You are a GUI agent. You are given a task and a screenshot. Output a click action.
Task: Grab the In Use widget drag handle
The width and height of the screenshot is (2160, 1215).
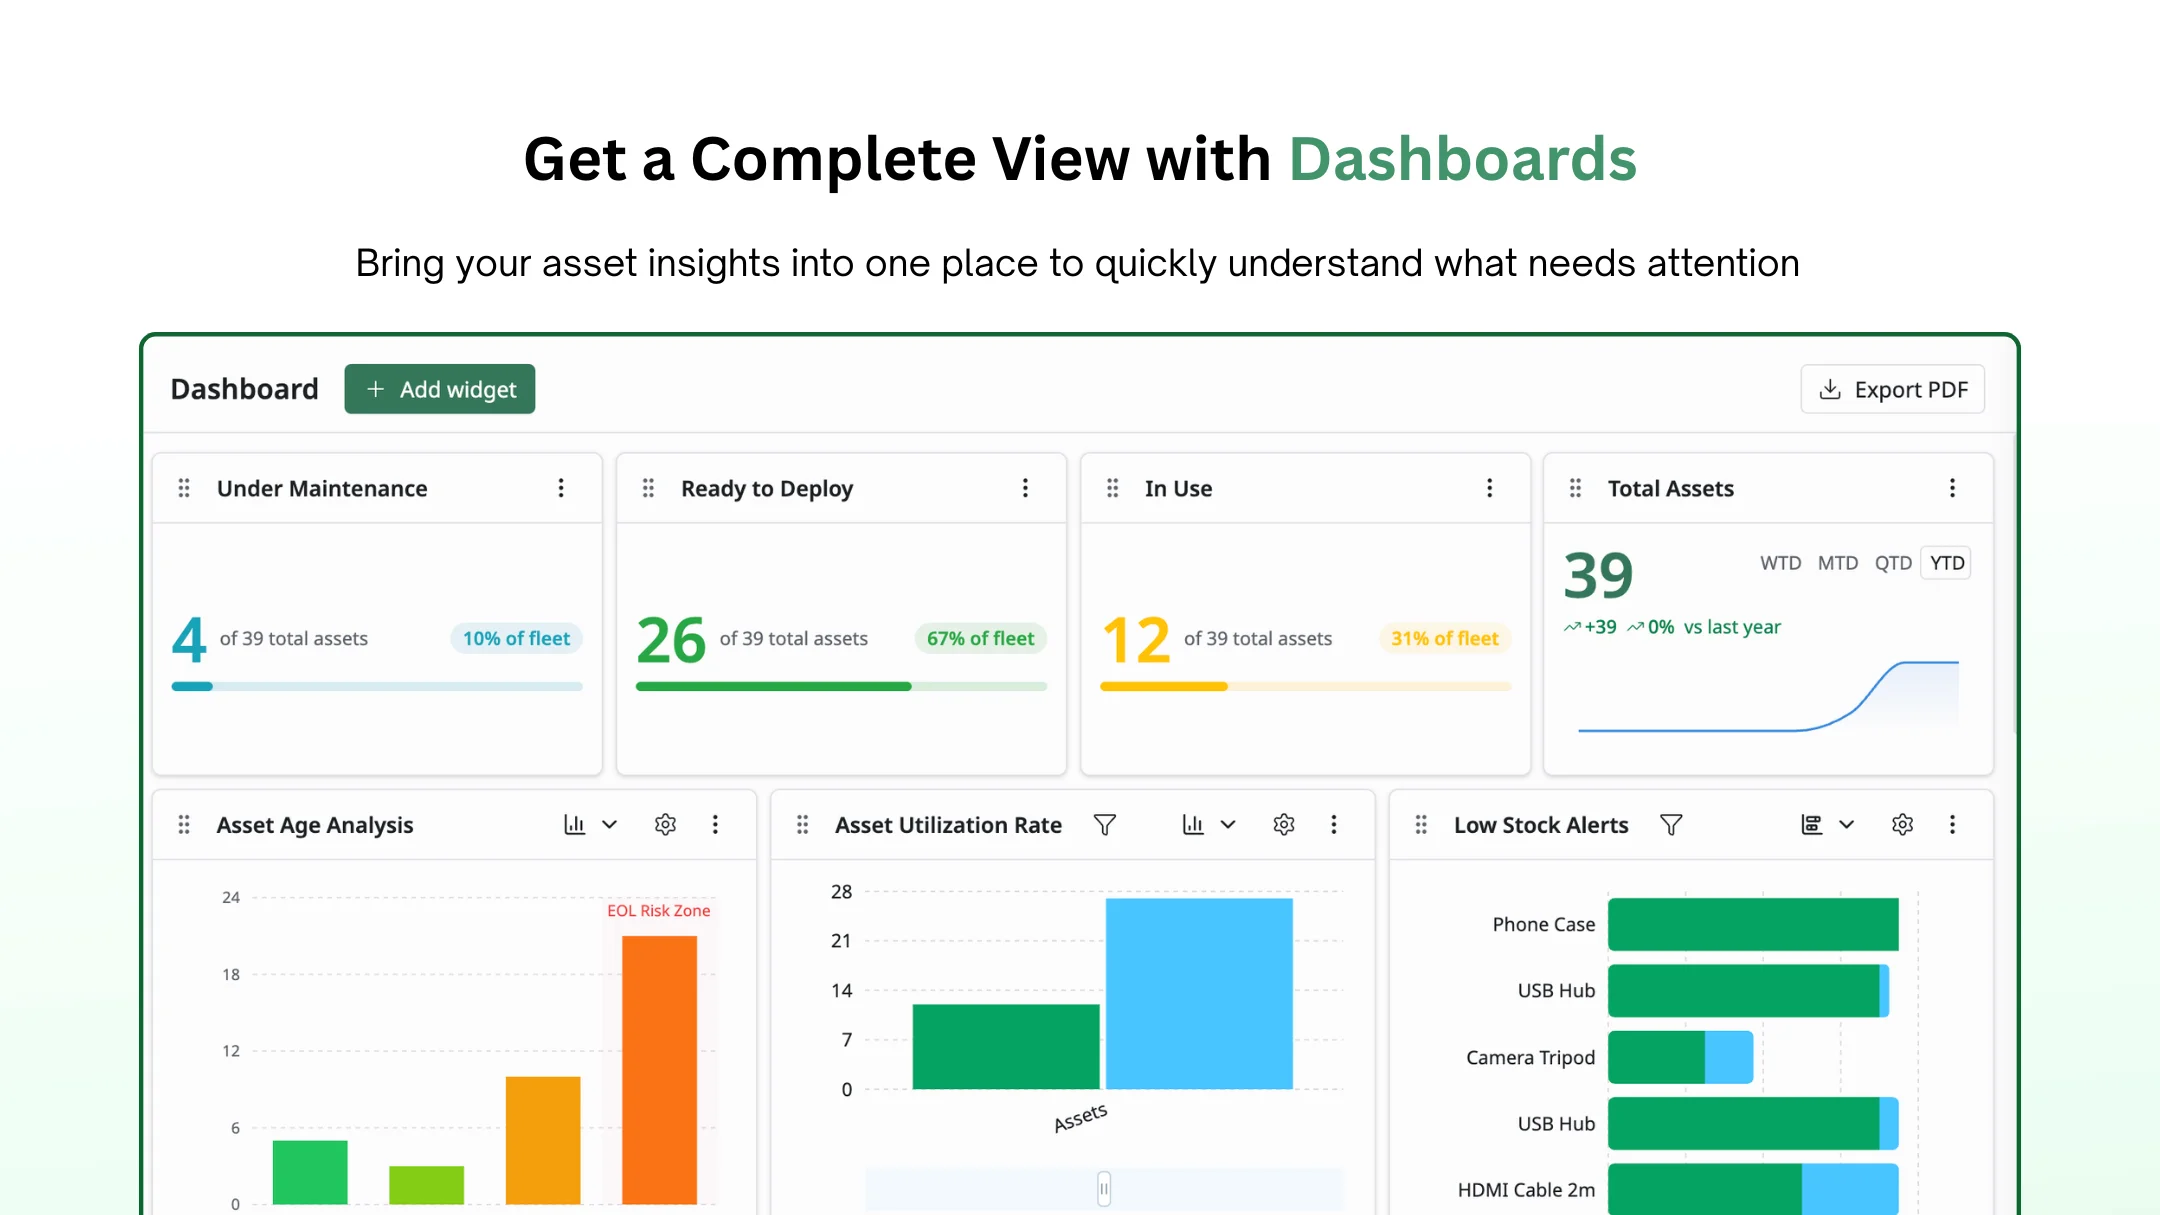pyautogui.click(x=1112, y=488)
